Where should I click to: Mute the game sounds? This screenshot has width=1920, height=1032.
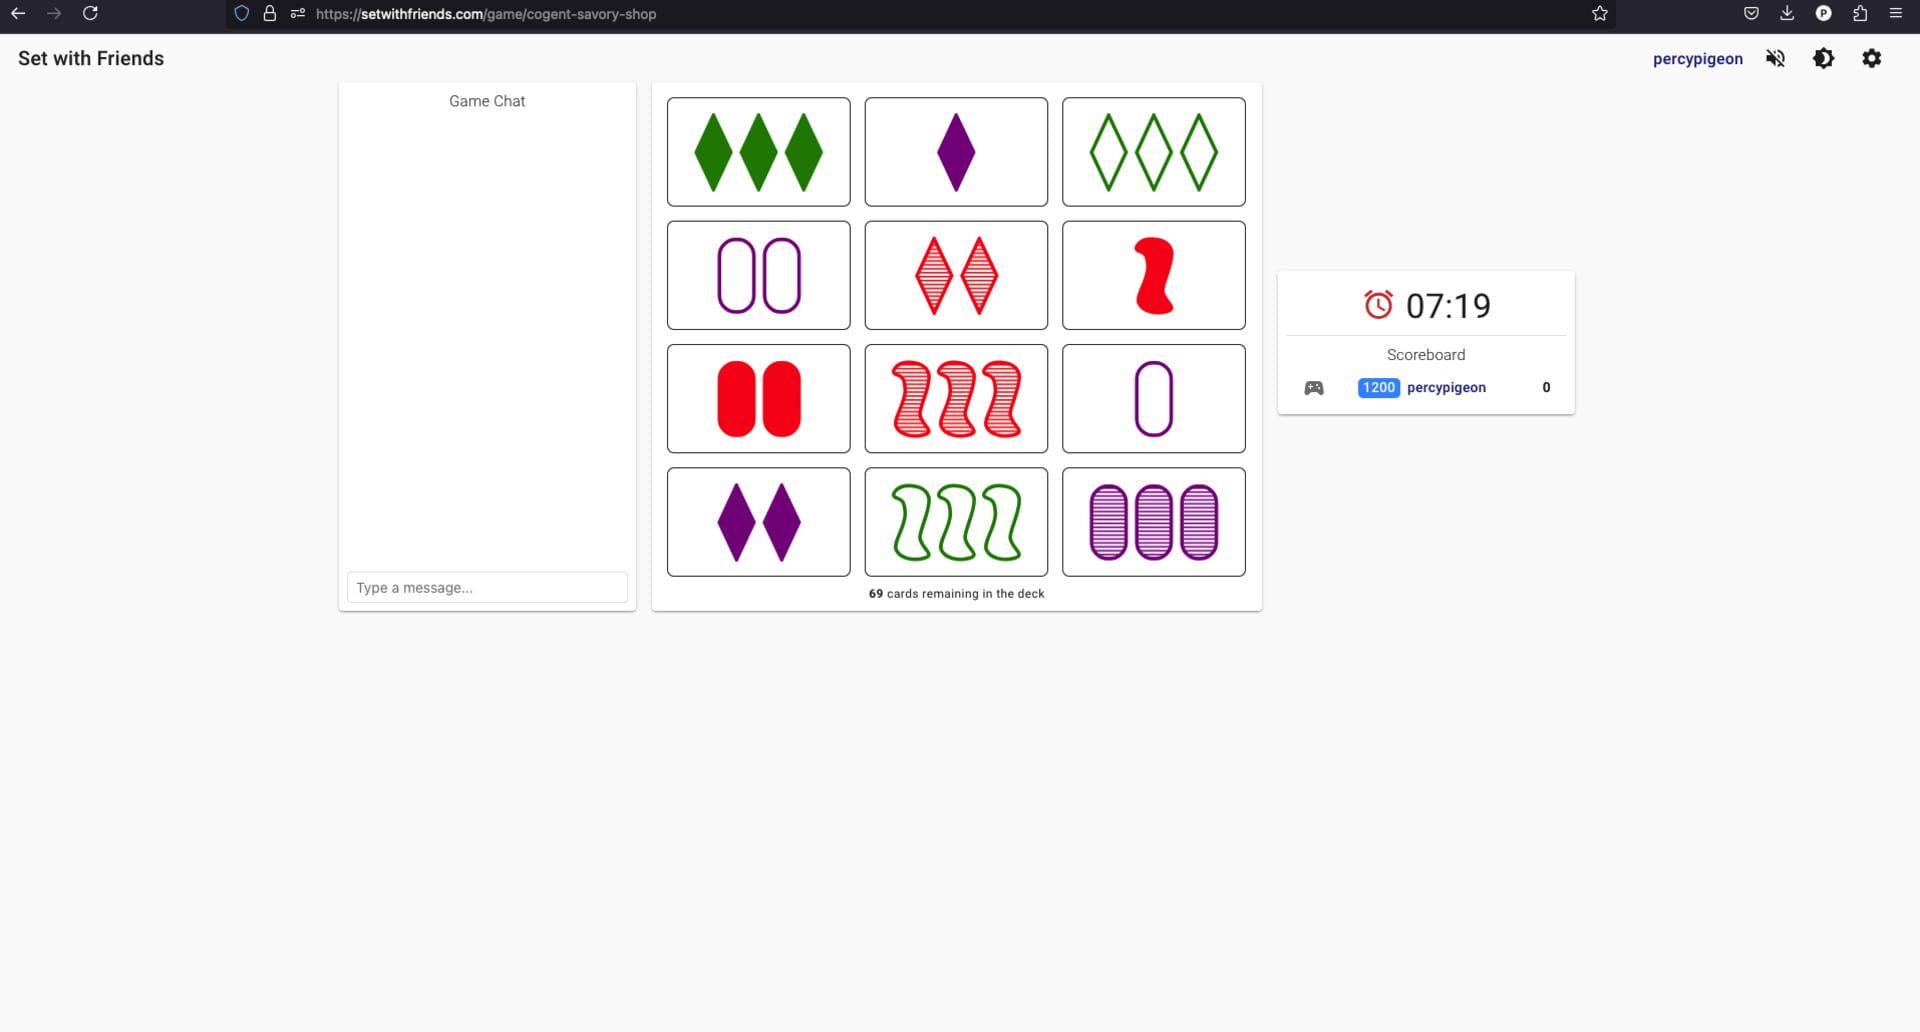tap(1775, 58)
